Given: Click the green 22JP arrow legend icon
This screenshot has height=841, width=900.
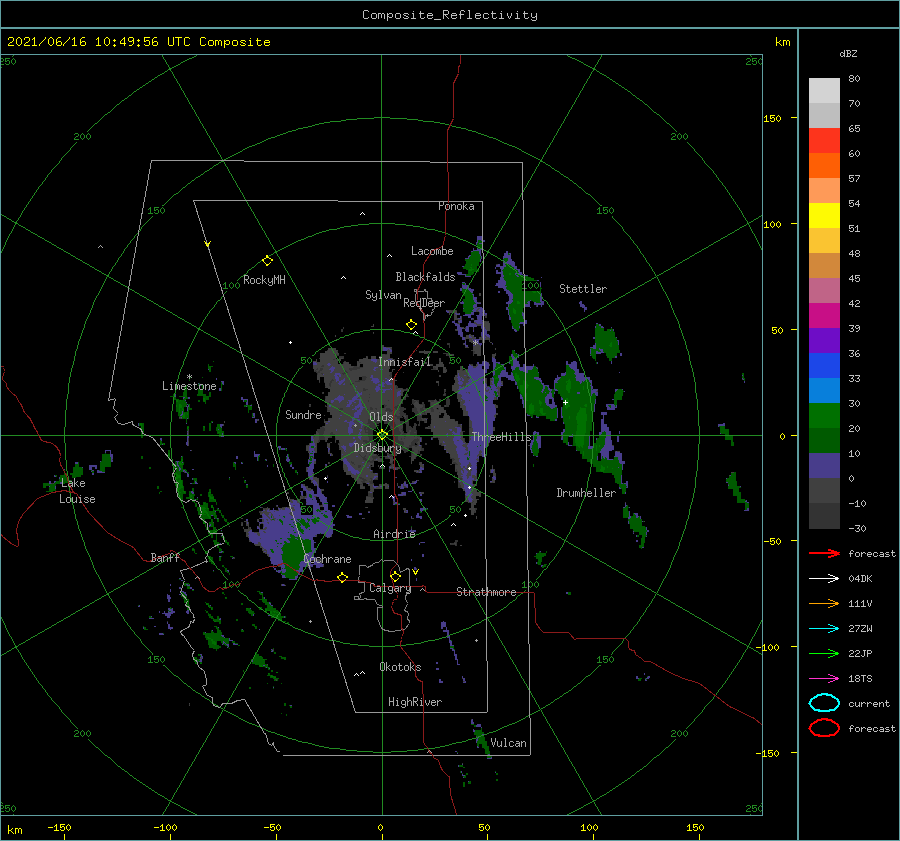Looking at the screenshot, I should (824, 653).
